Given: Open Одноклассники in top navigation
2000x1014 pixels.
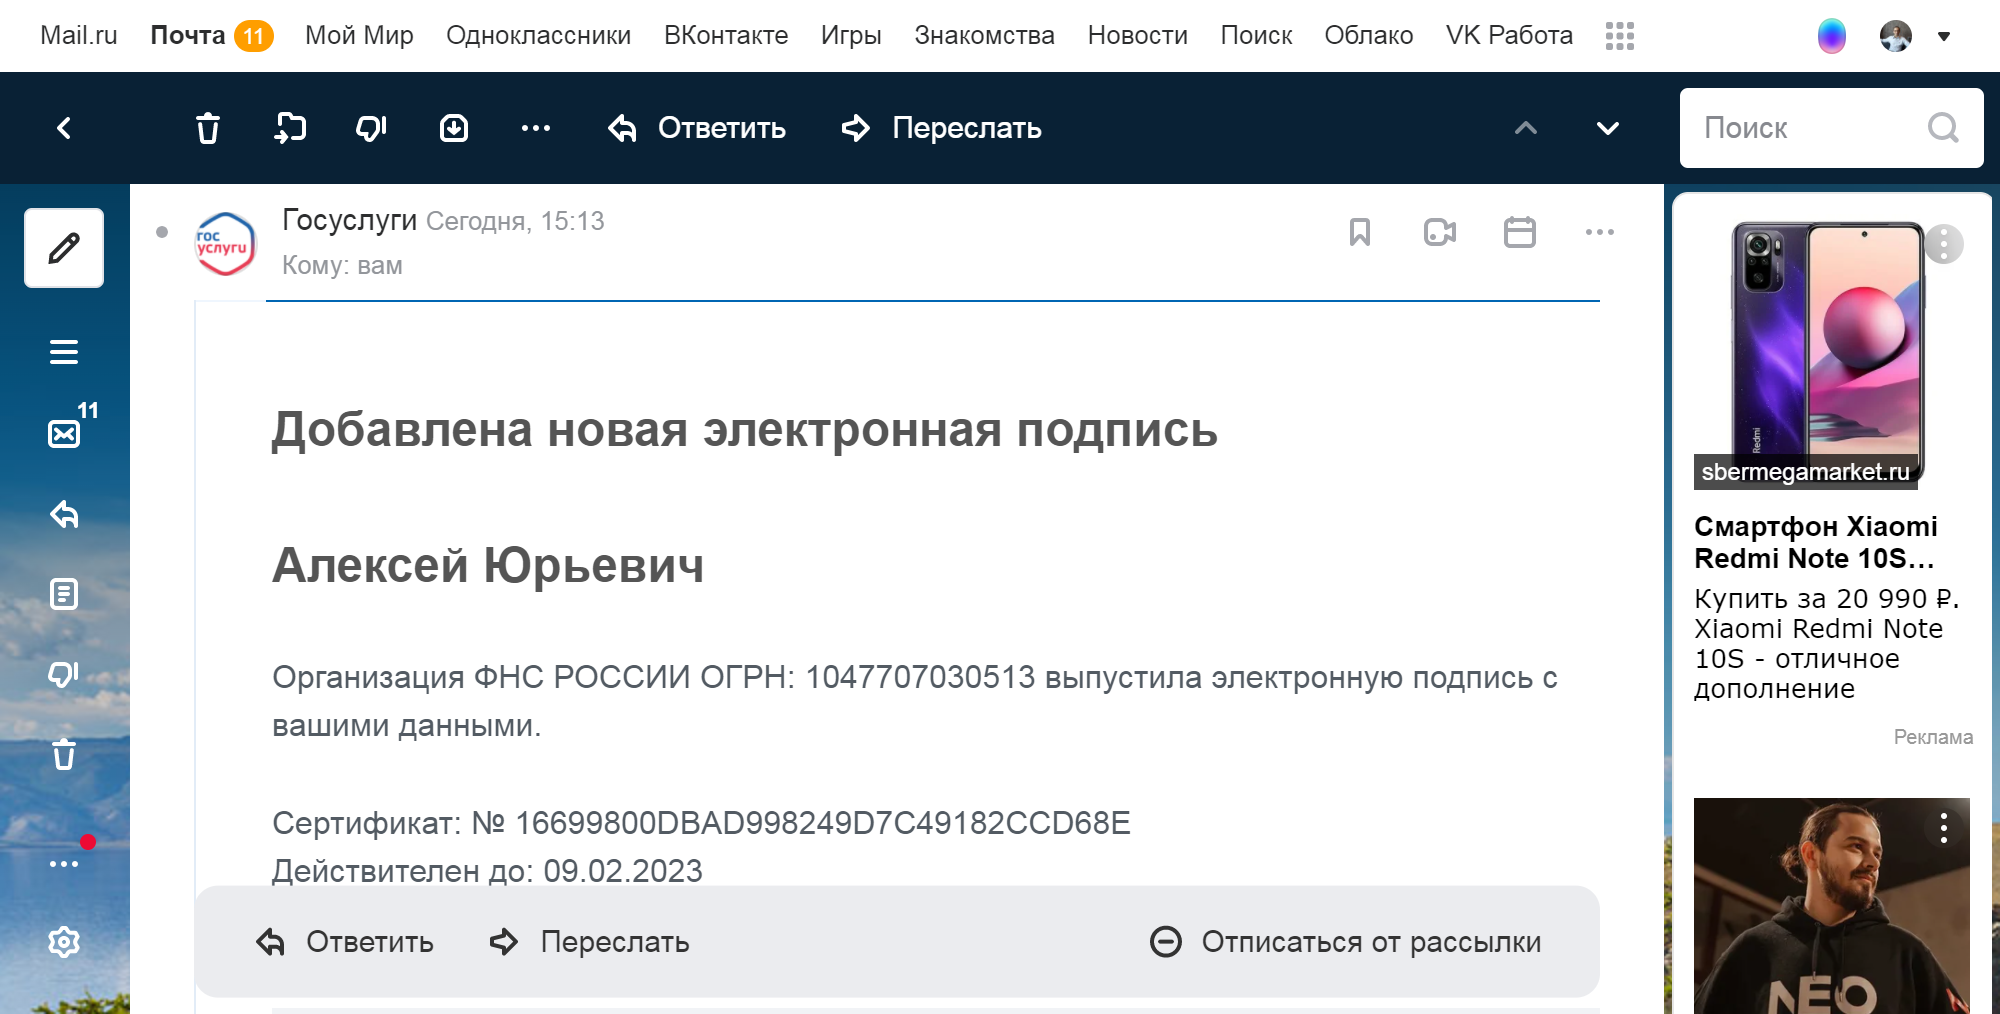Looking at the screenshot, I should [538, 36].
